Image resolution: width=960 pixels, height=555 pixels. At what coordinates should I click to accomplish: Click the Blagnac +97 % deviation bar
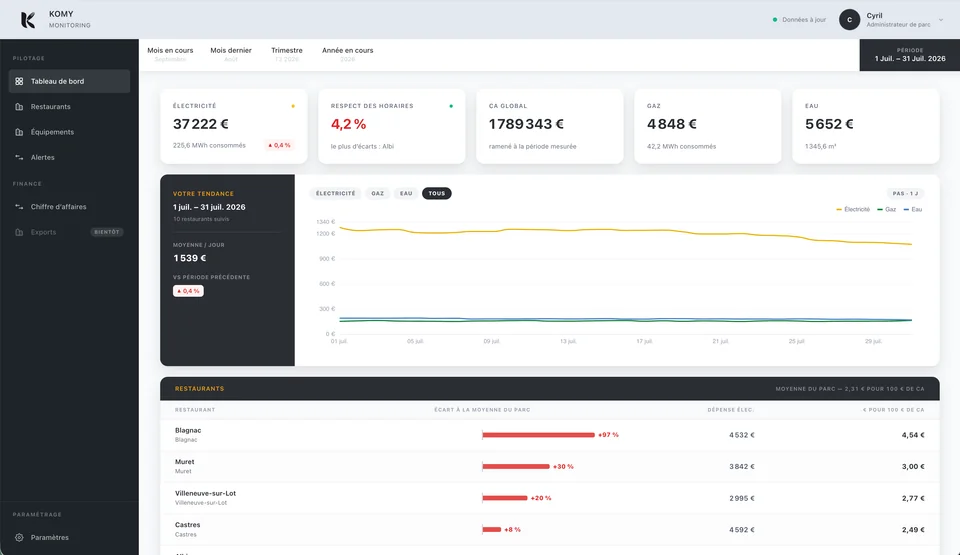[x=538, y=435]
